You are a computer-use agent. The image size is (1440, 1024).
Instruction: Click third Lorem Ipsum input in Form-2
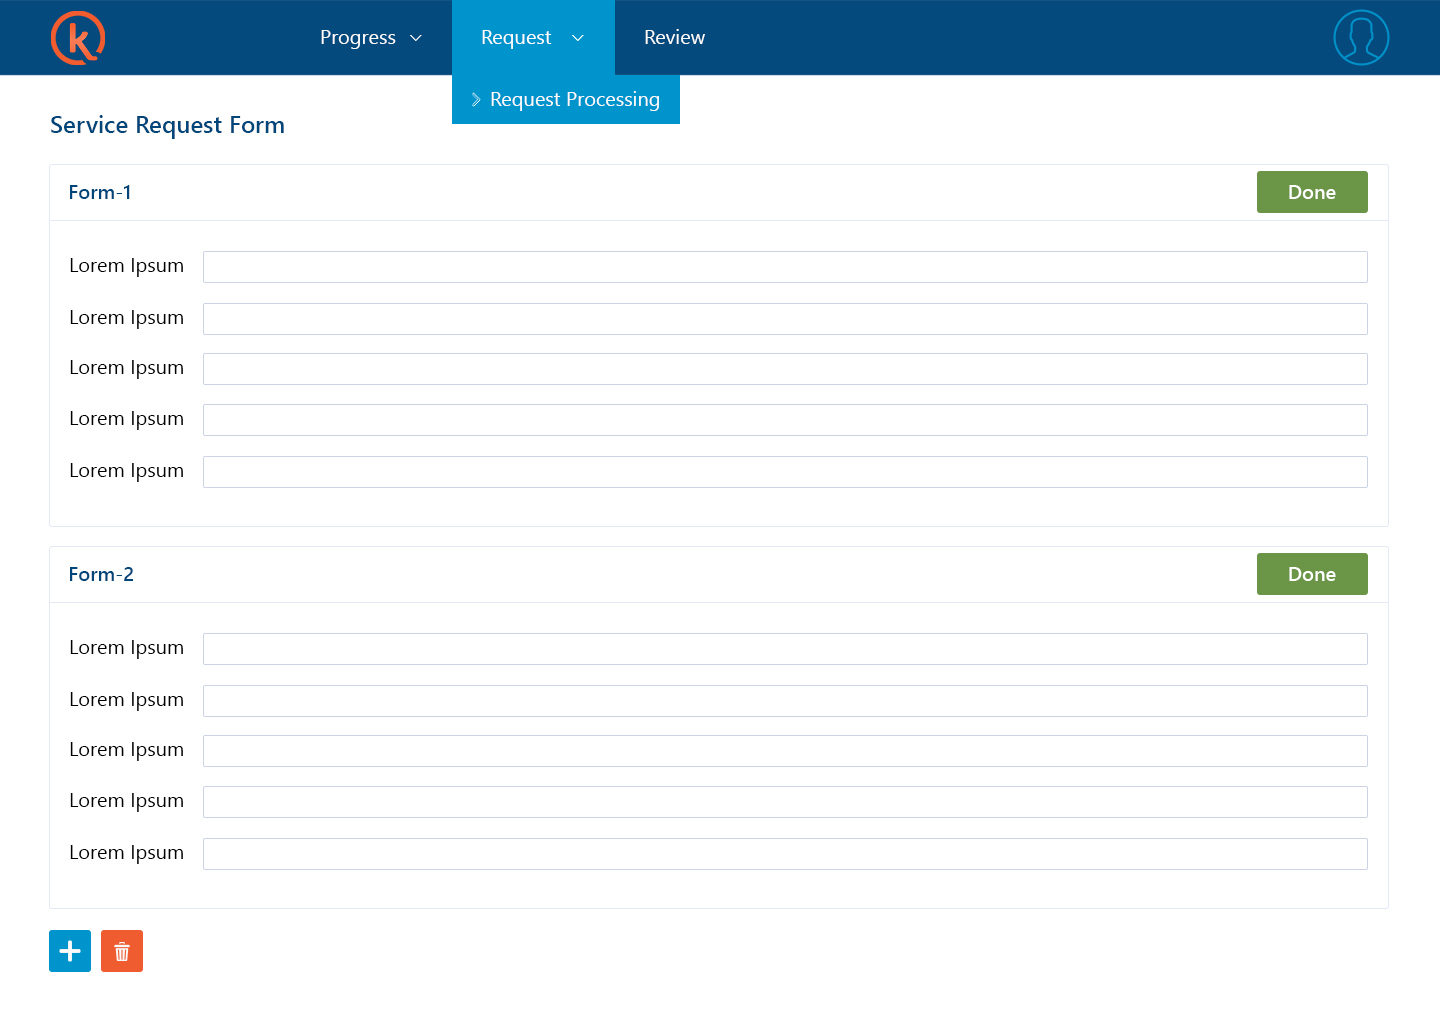pos(785,751)
